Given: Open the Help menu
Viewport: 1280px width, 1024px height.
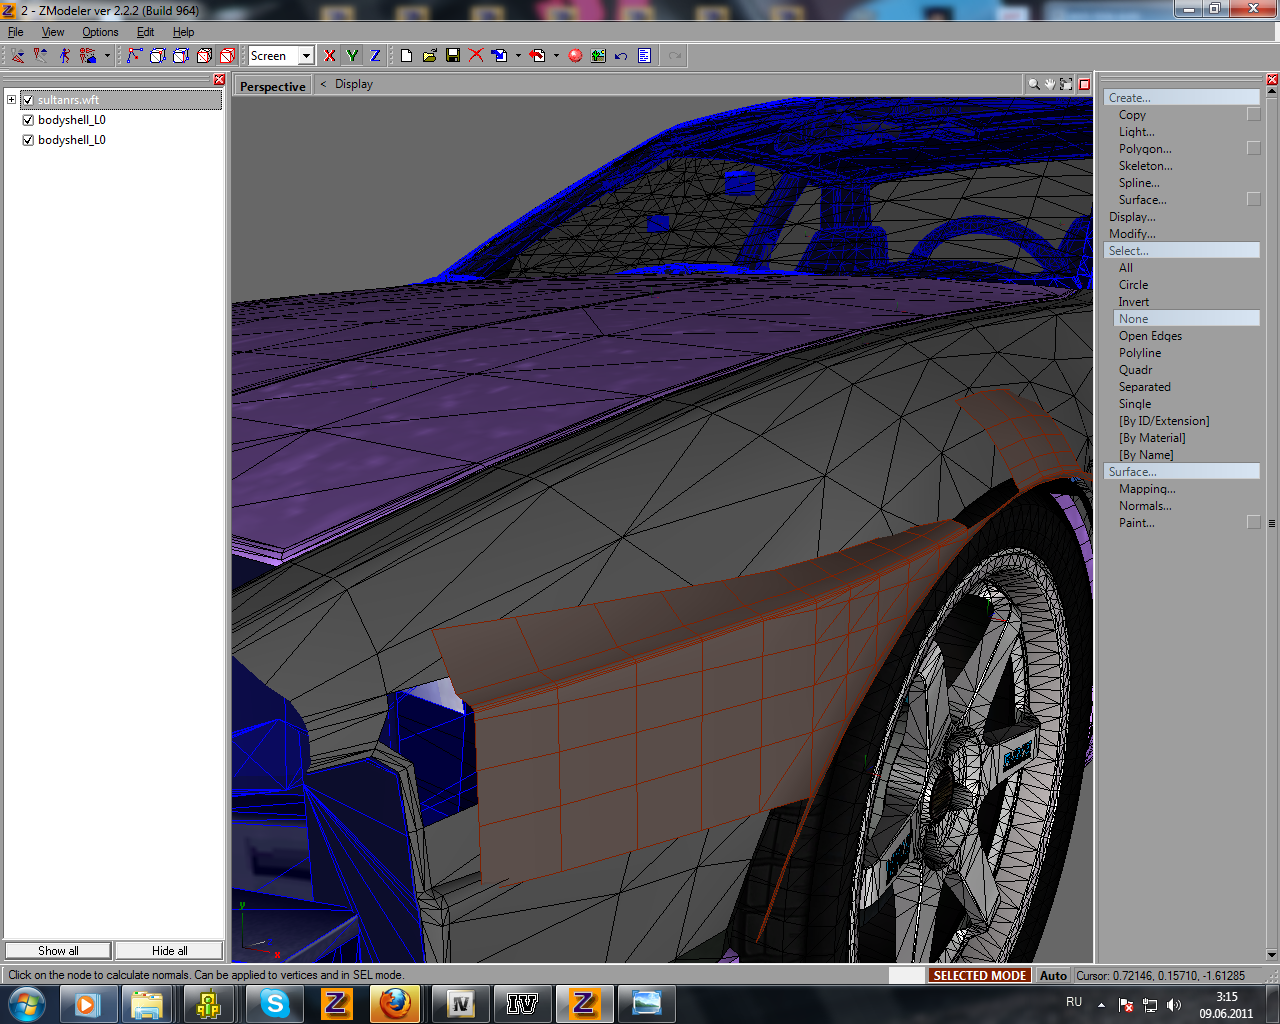Looking at the screenshot, I should tap(184, 32).
